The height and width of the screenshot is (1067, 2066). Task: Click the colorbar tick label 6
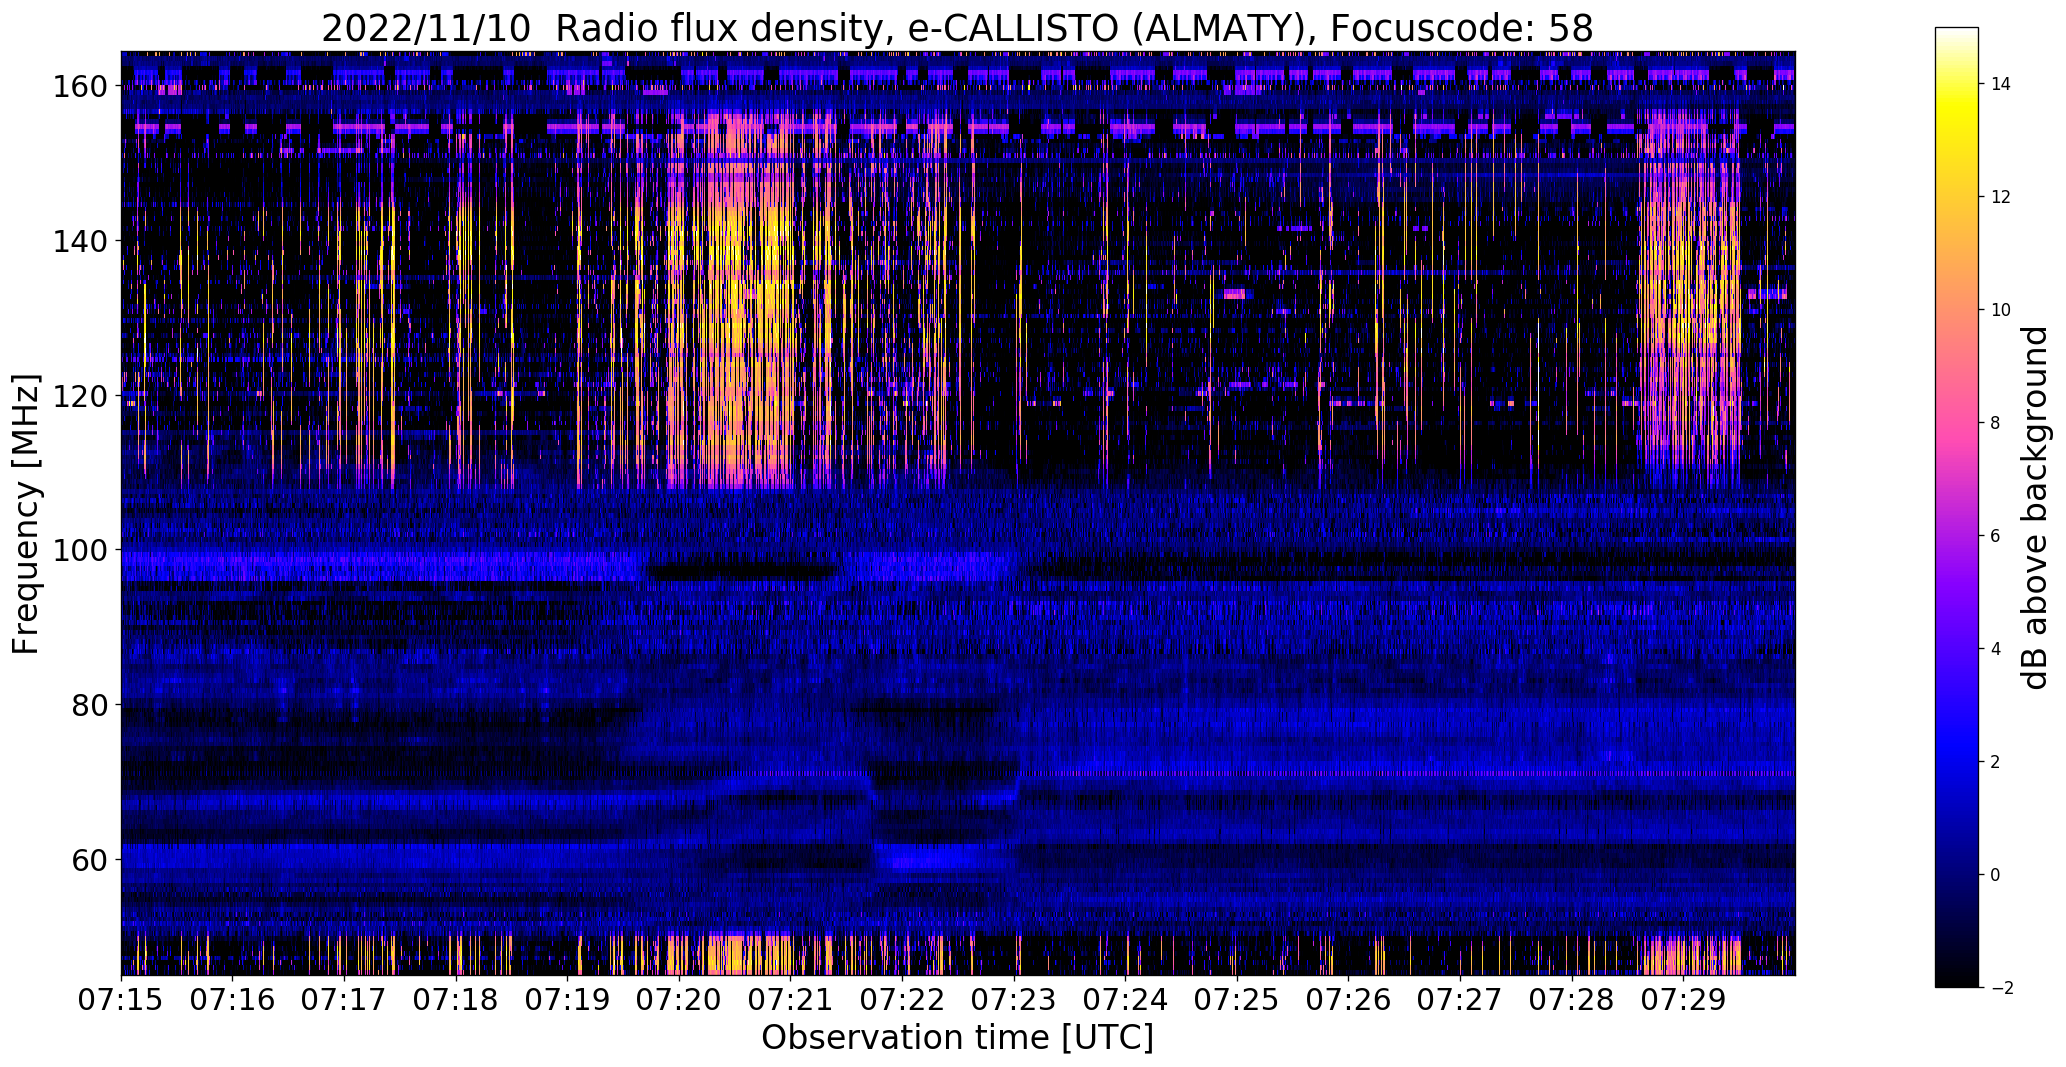[1996, 536]
